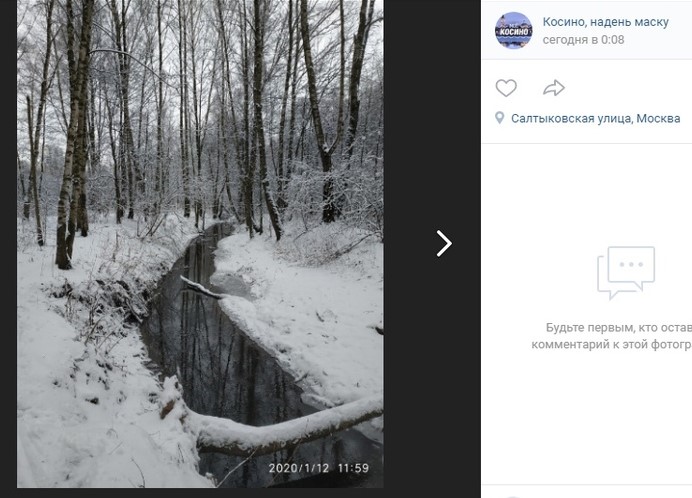Like the photo with the heart icon
The width and height of the screenshot is (692, 498).
click(506, 88)
